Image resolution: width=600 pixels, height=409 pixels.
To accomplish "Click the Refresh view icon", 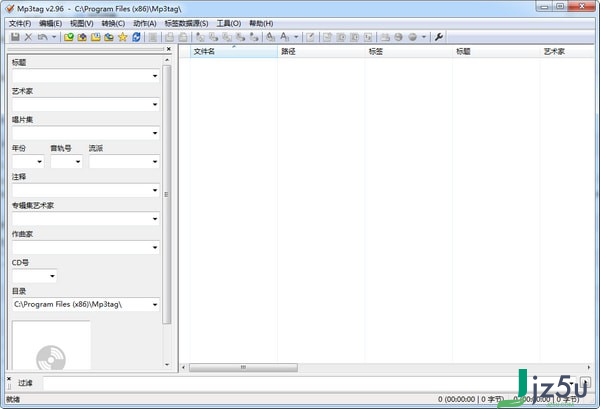I will coord(136,37).
